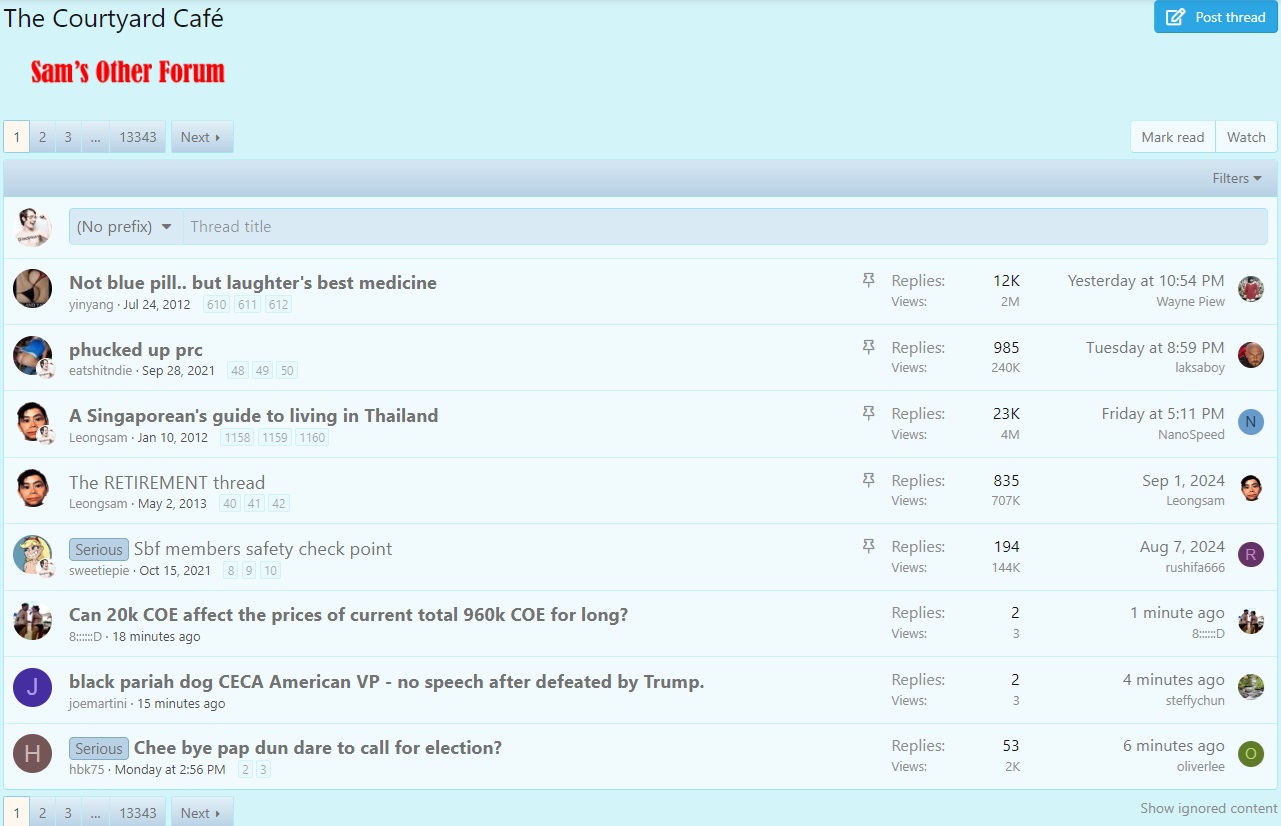1281x826 pixels.
Task: Expand the (No prefix) selector
Action: point(125,227)
